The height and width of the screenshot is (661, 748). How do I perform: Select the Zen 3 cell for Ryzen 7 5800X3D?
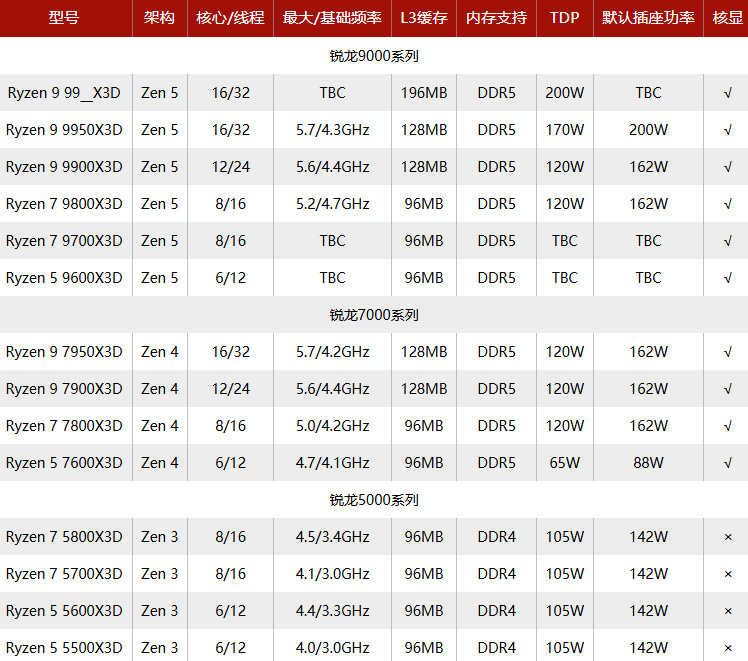pos(160,537)
